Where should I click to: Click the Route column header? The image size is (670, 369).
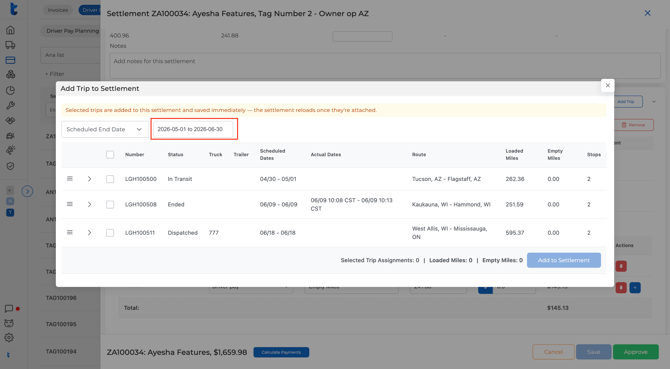pyautogui.click(x=419, y=155)
